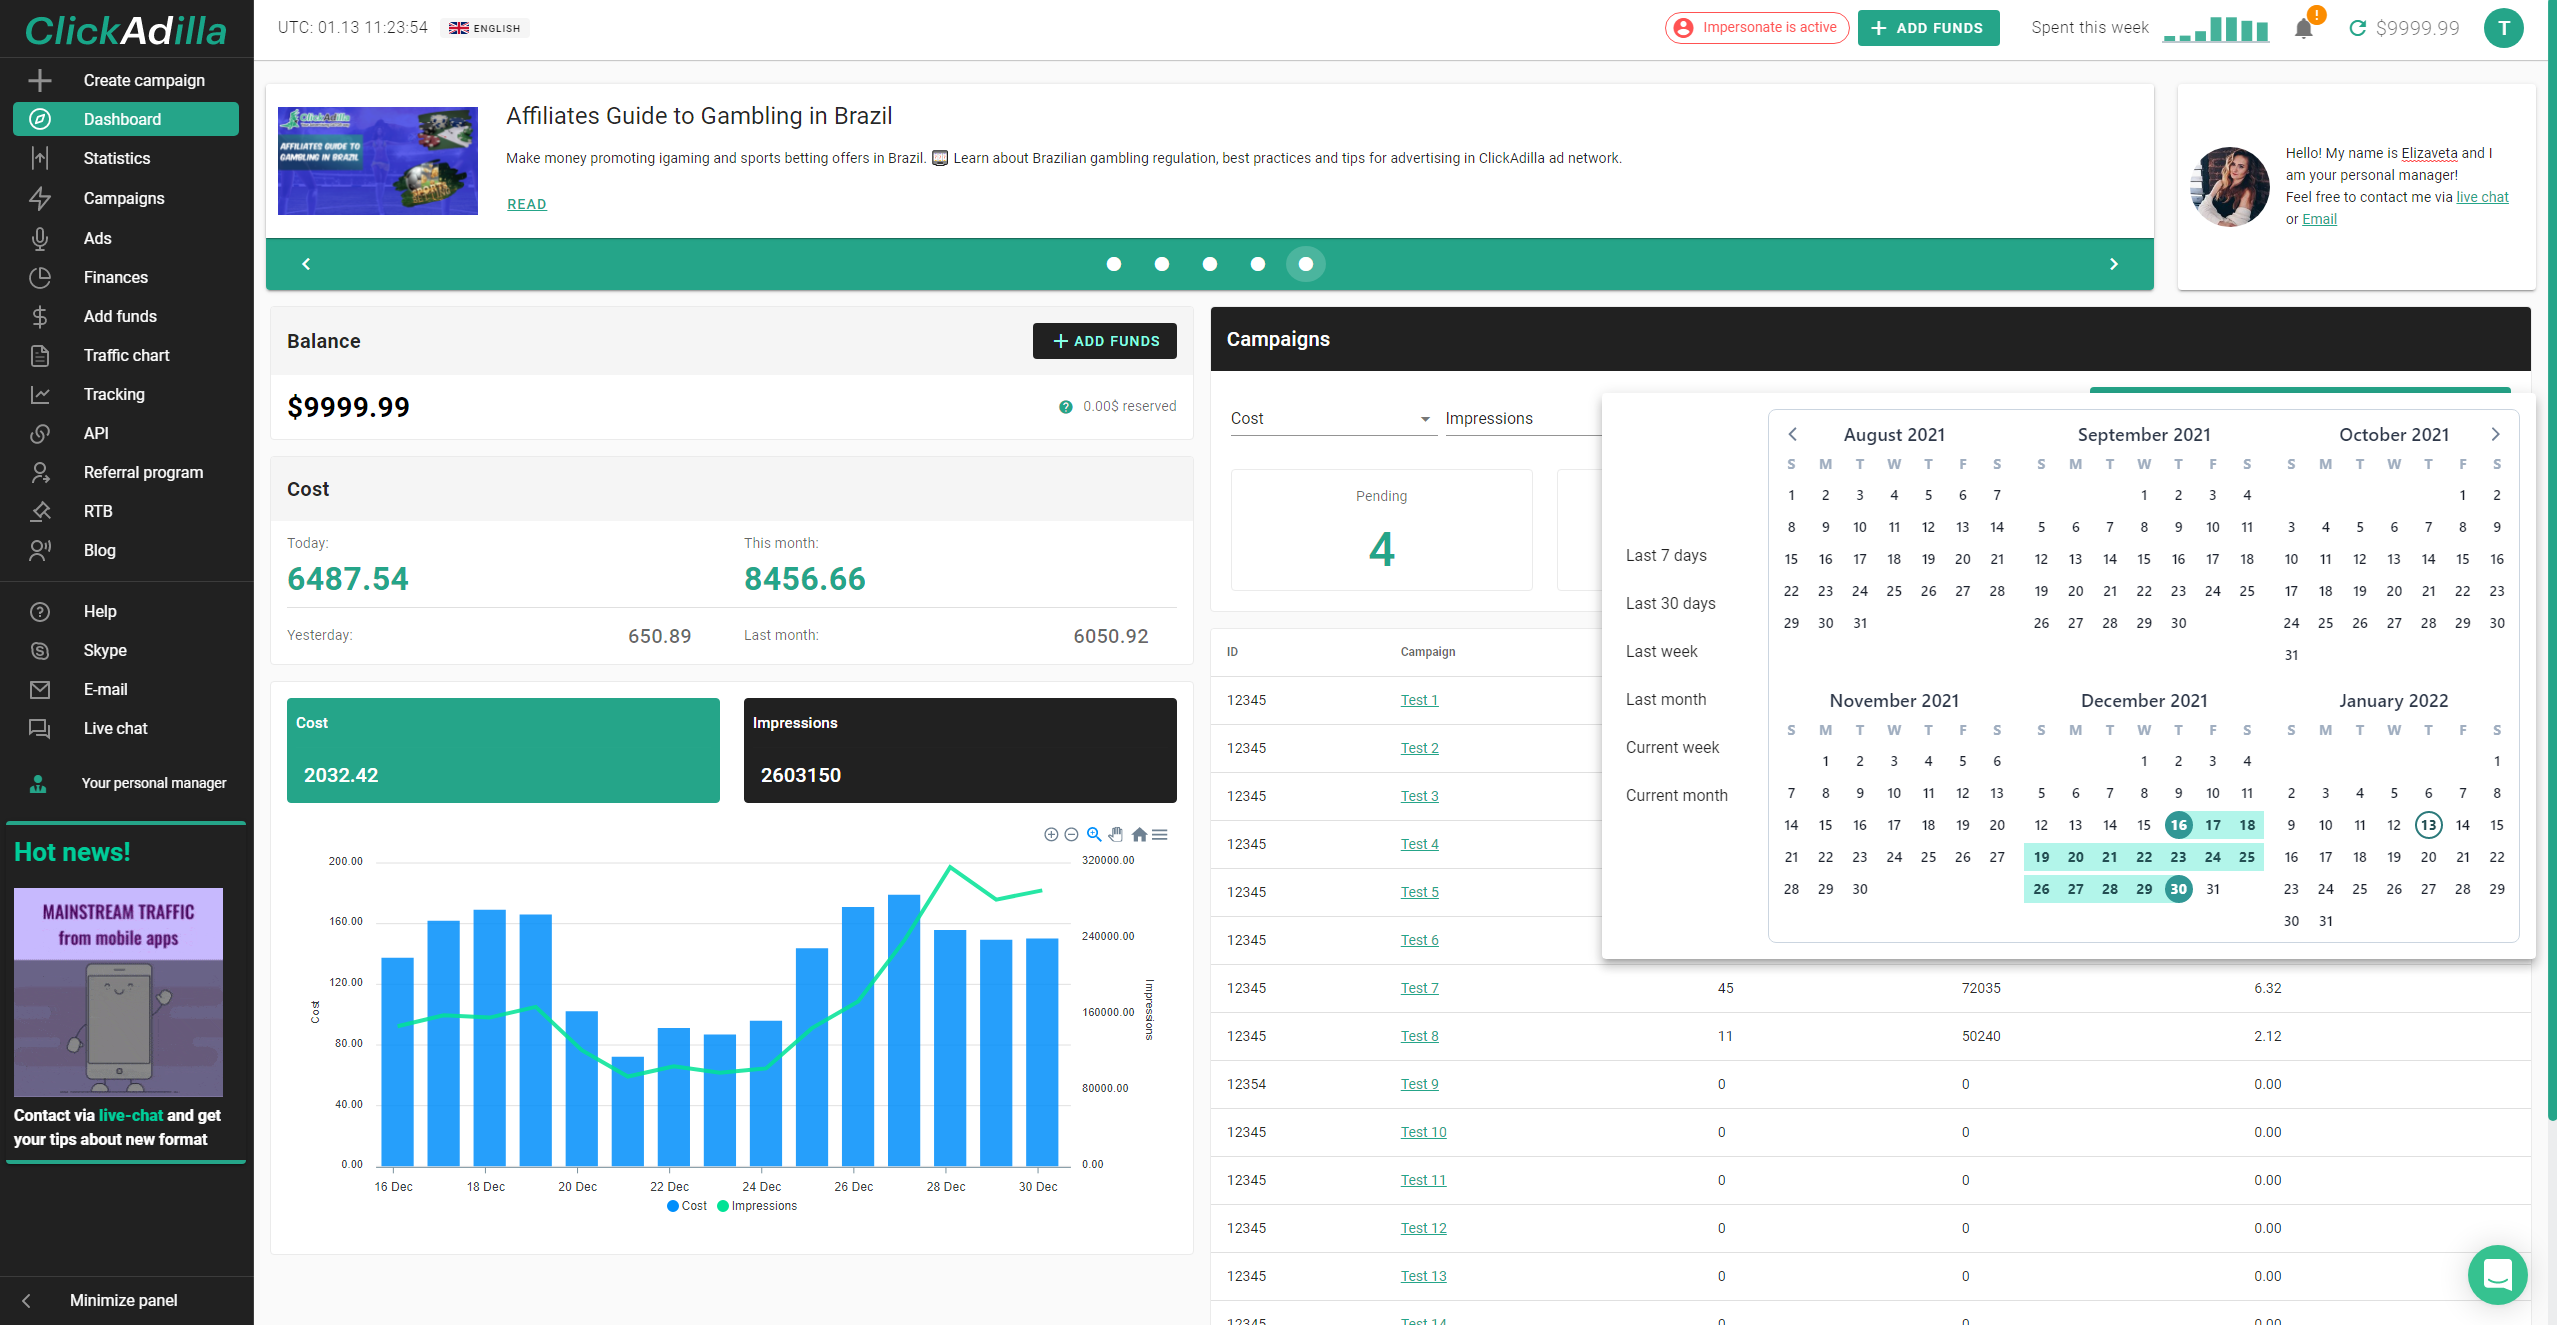Select December 30 end date
The height and width of the screenshot is (1325, 2557).
[2178, 889]
